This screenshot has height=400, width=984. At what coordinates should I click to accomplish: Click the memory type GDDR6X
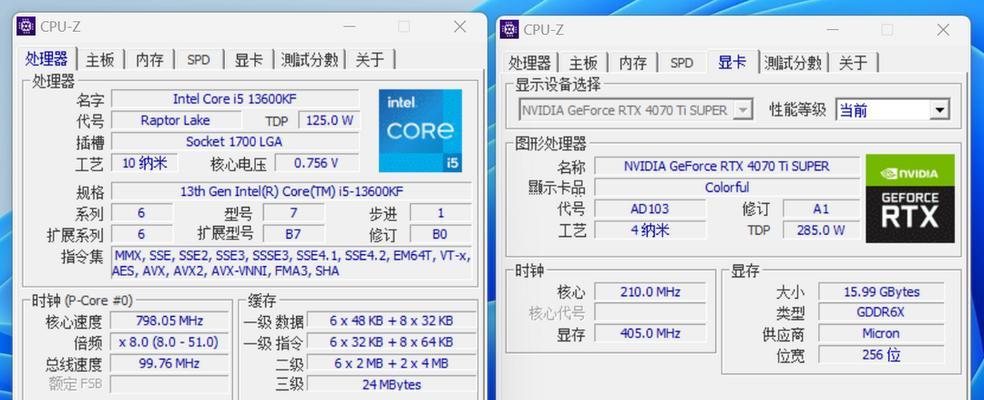tap(881, 313)
